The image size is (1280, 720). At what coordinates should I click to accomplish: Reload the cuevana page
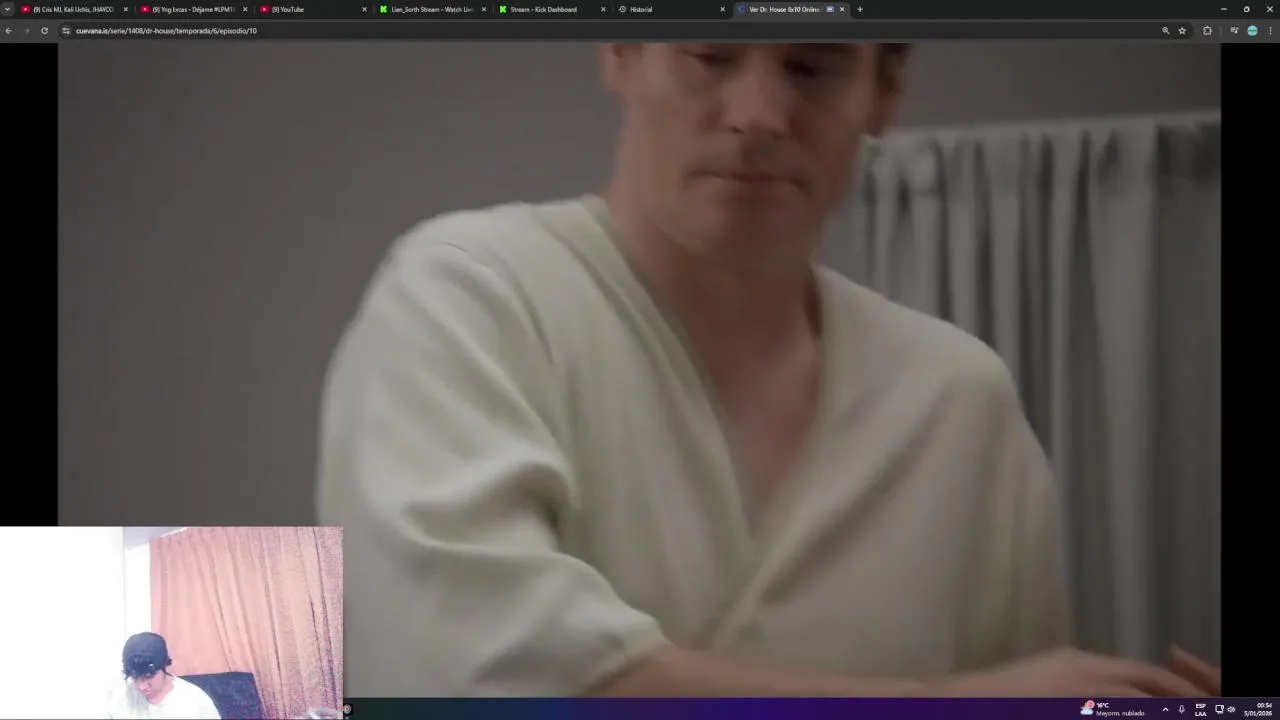[x=44, y=31]
